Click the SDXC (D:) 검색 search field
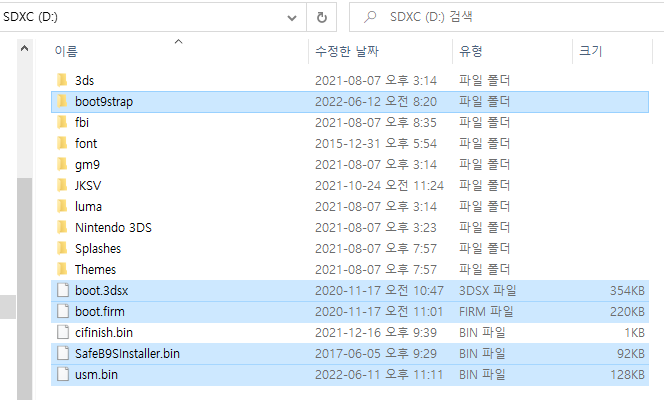This screenshot has width=664, height=400. 506,17
